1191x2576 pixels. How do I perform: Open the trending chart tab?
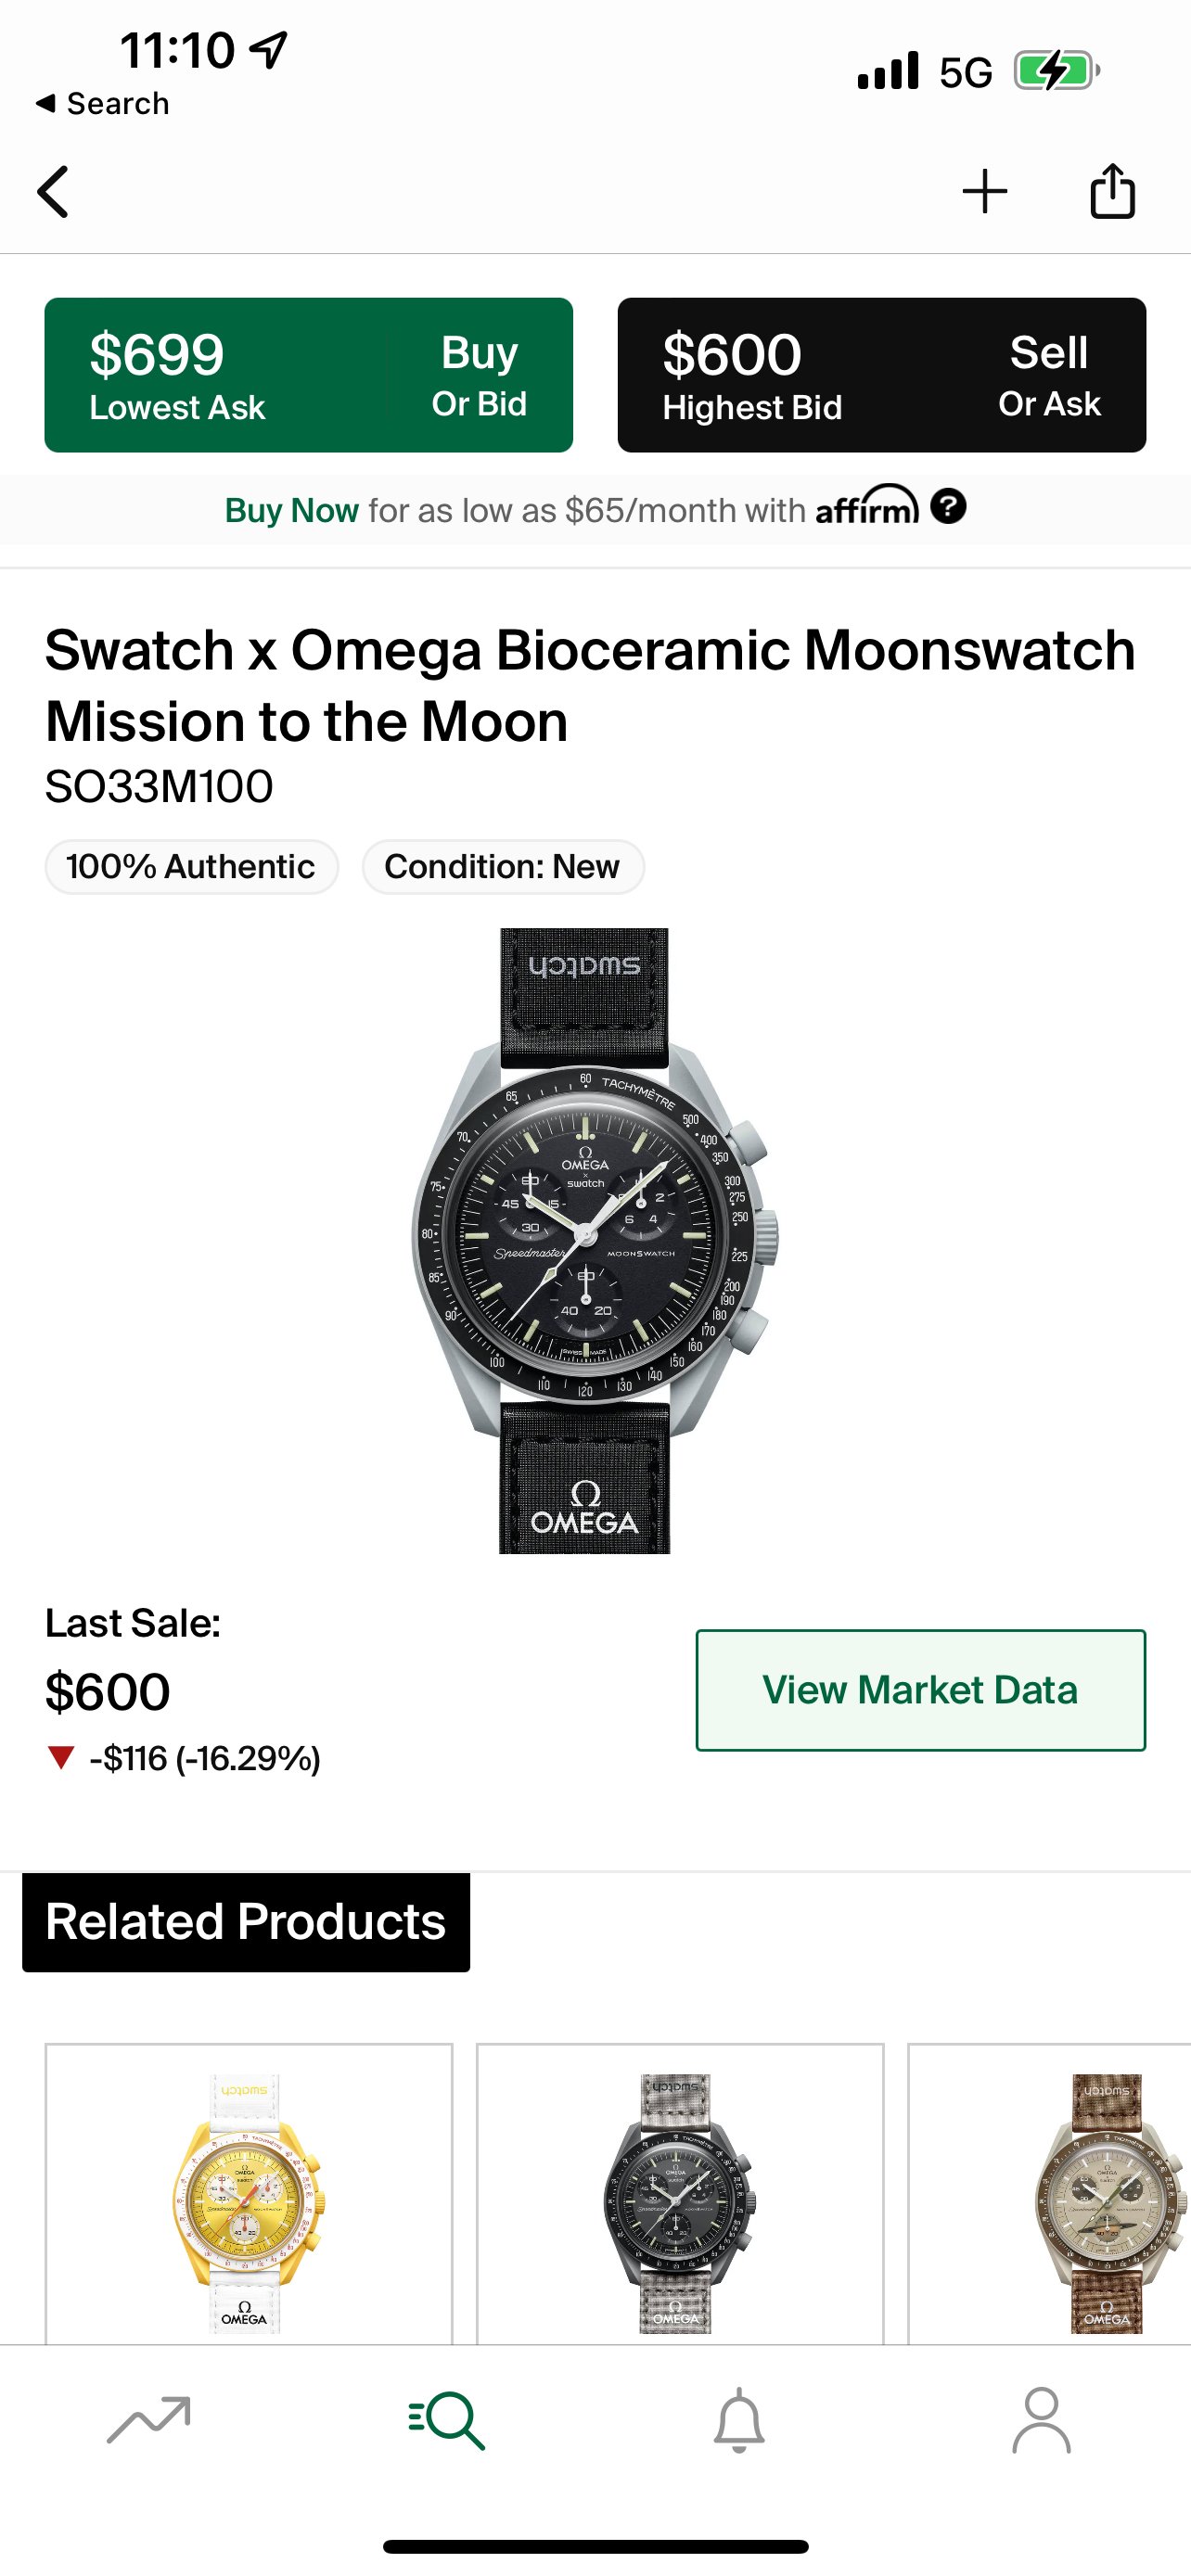pos(149,2420)
